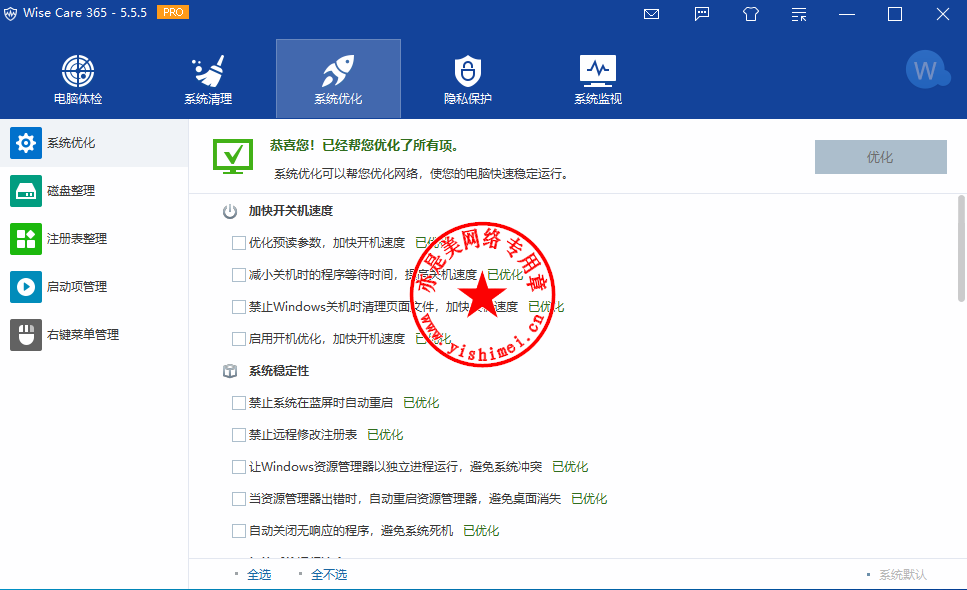Select the 注册表整理 grid icon in sidebar
This screenshot has width=967, height=590.
click(26, 239)
